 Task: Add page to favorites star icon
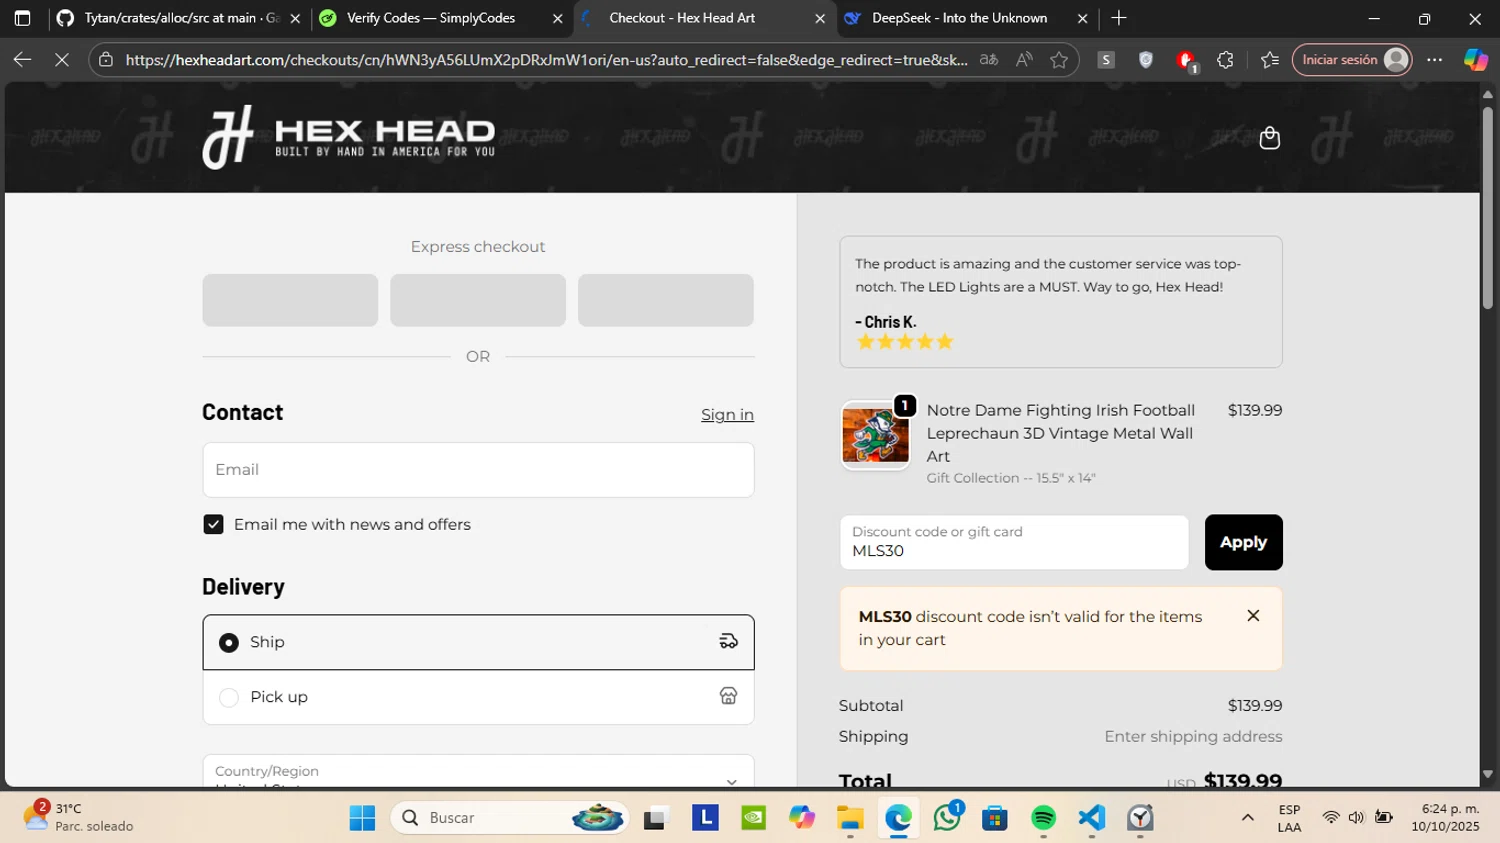coord(1059,60)
